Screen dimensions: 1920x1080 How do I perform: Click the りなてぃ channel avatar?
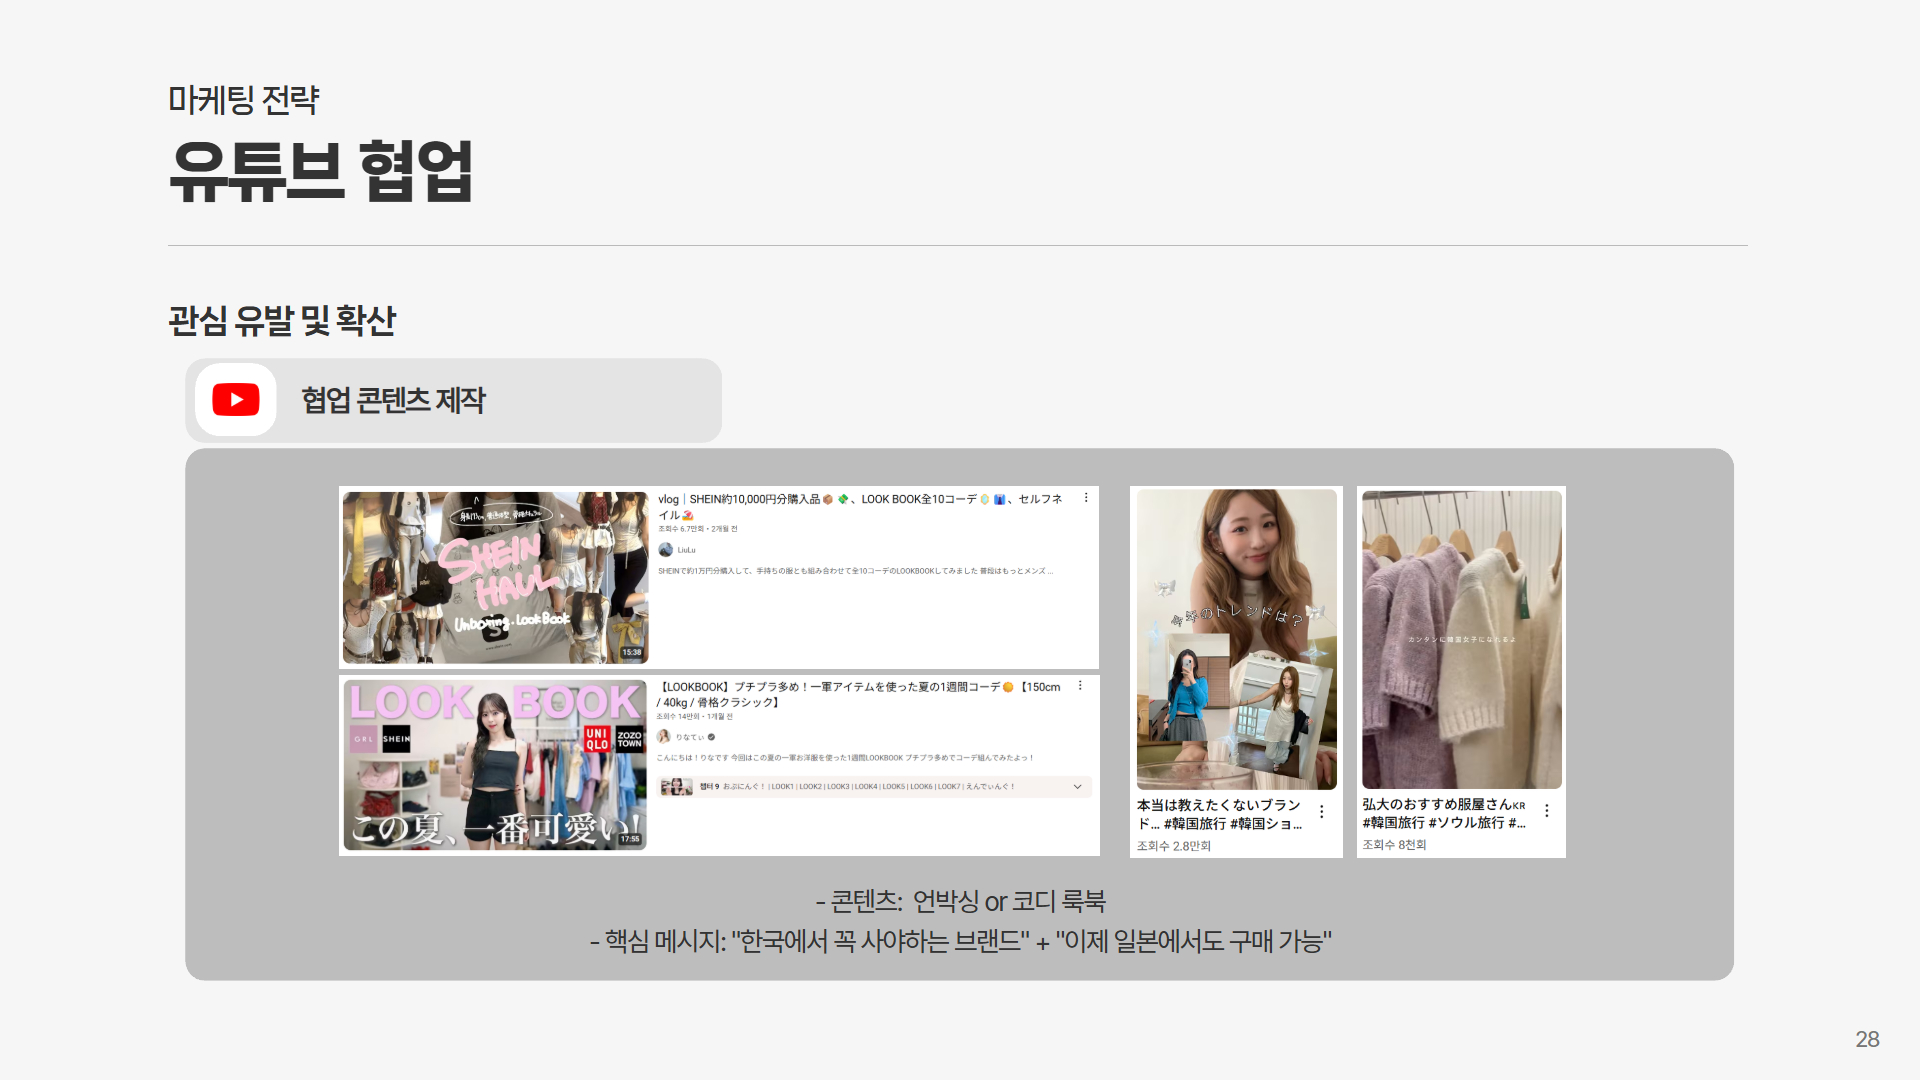(x=664, y=737)
